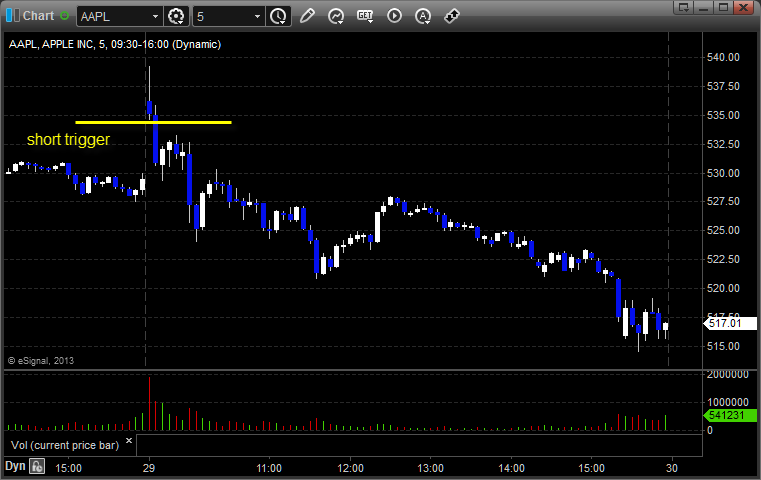Image resolution: width=761 pixels, height=480 pixels.
Task: Close the chart window
Action: pos(744,7)
